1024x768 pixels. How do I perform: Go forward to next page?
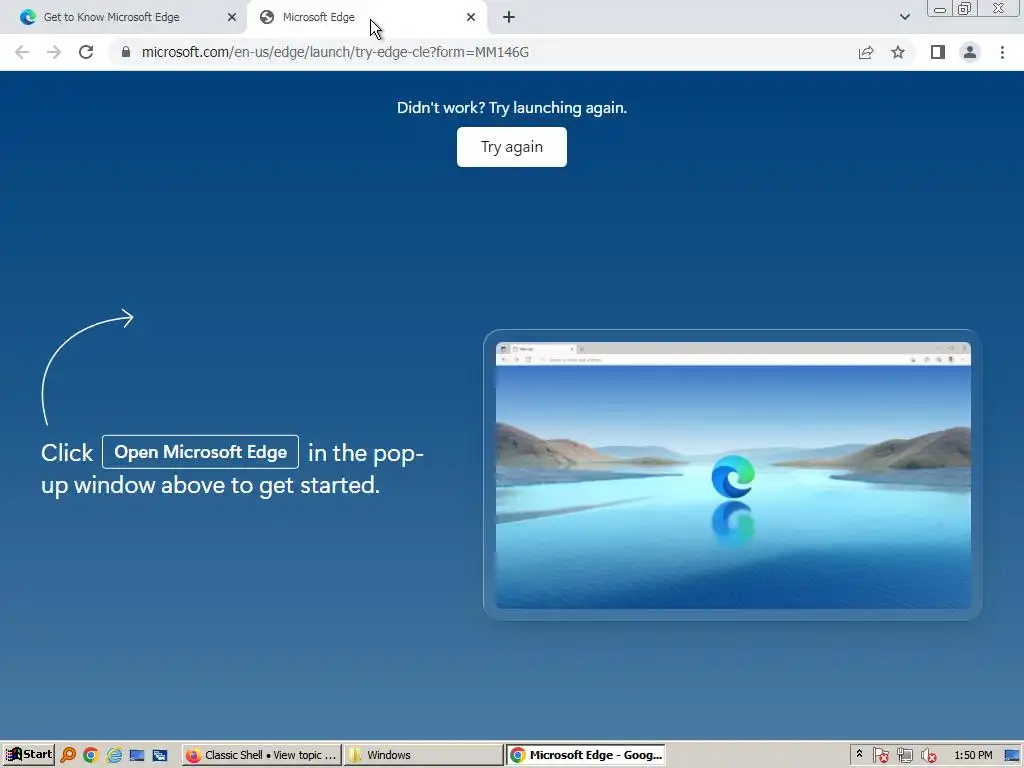coord(54,52)
